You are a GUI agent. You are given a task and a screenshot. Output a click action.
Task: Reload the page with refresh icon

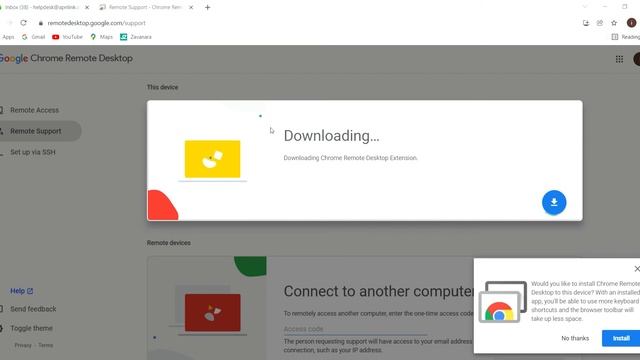point(24,23)
